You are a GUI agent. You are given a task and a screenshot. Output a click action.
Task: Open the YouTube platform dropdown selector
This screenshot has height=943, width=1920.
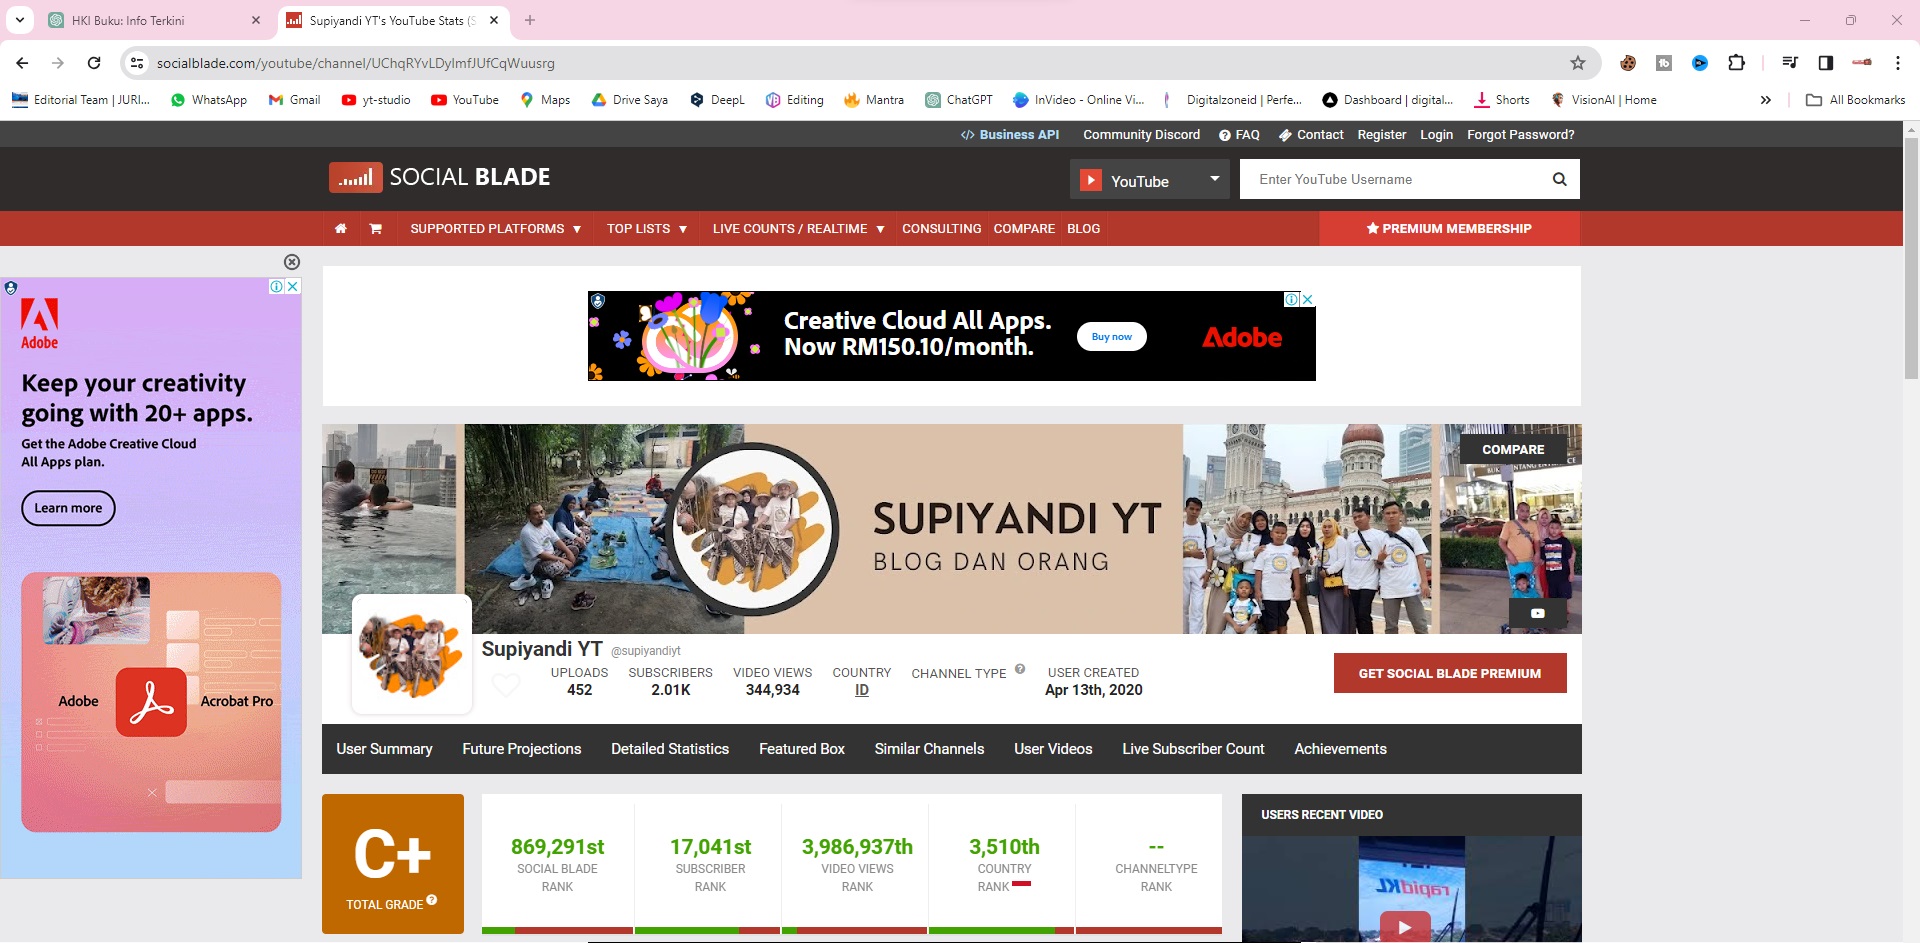point(1149,180)
